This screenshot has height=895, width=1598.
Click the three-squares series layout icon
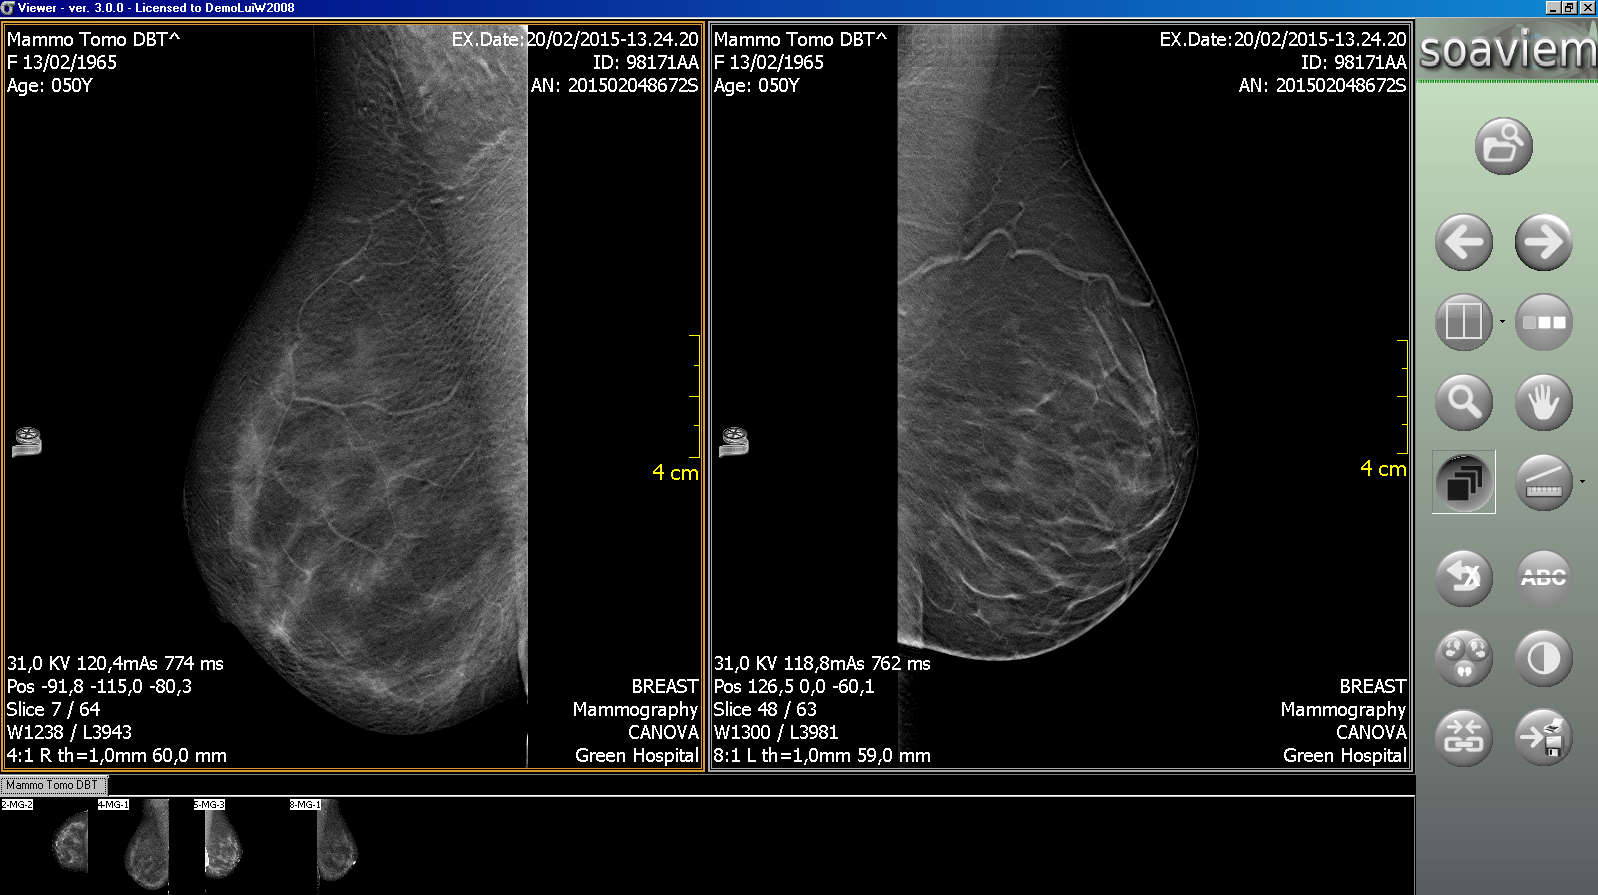click(x=1543, y=322)
